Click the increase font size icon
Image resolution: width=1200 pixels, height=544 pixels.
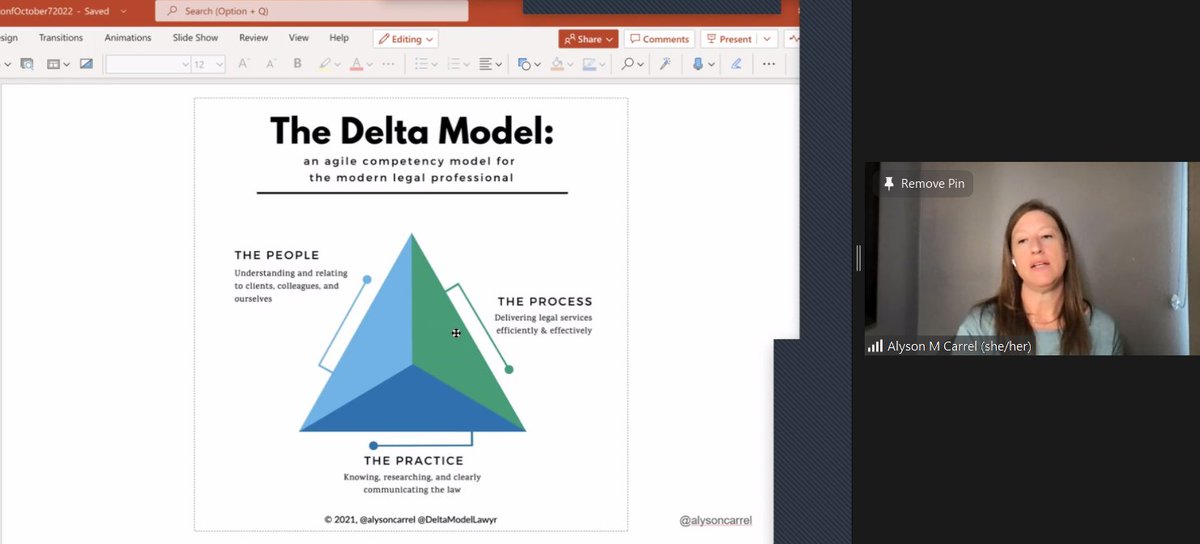244,64
